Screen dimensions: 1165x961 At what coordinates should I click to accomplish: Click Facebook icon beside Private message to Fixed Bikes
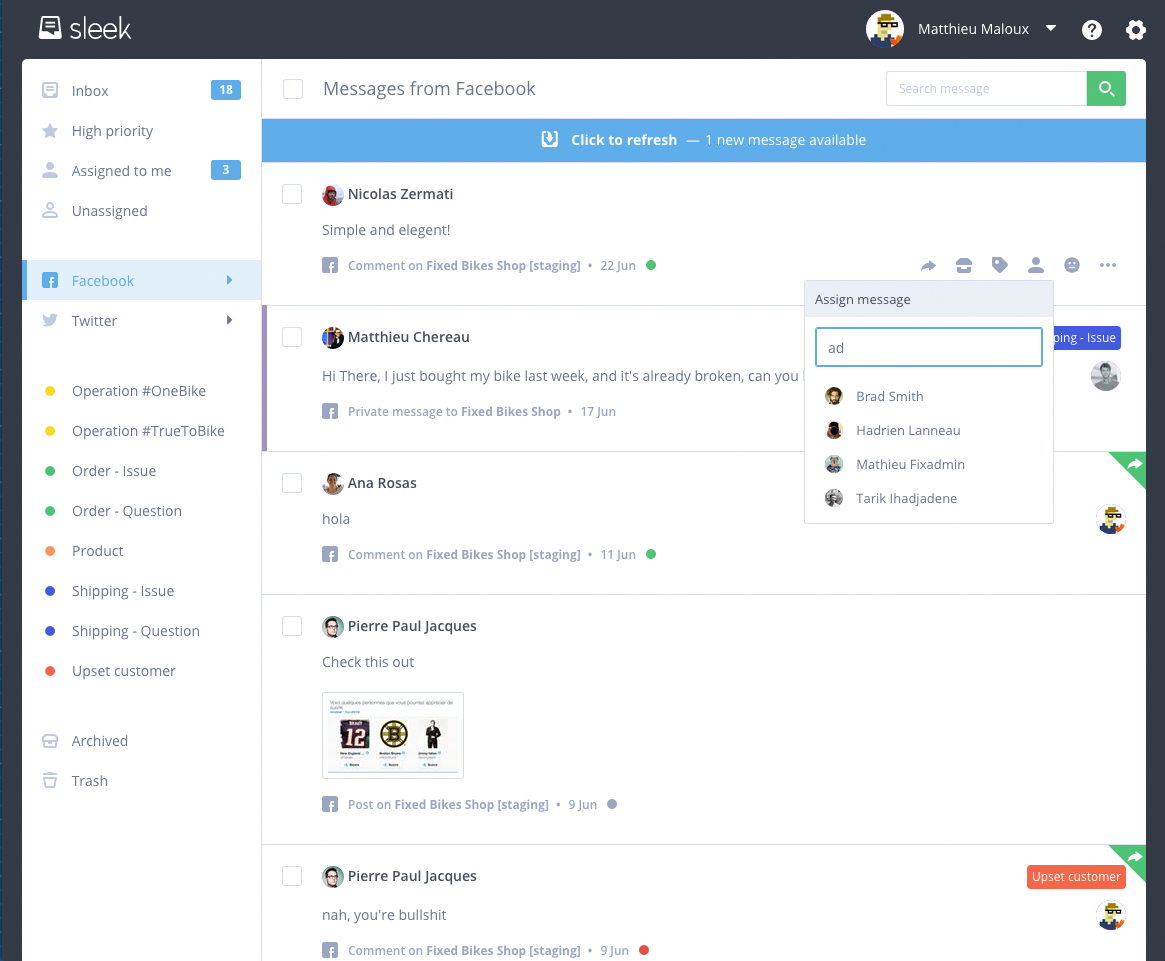pos(330,411)
